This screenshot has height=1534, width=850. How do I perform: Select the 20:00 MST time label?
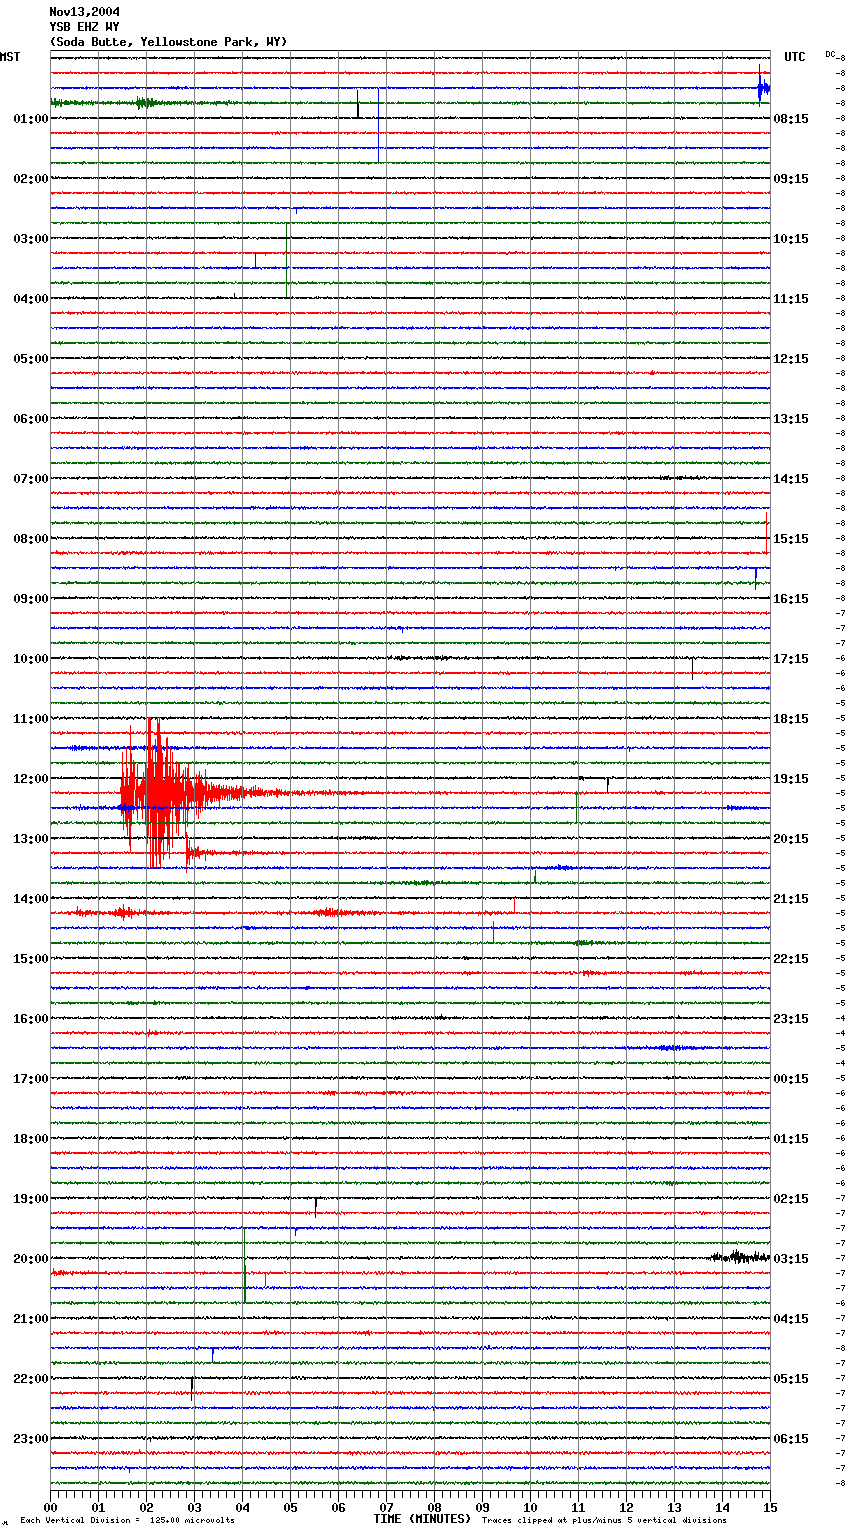(31, 1259)
